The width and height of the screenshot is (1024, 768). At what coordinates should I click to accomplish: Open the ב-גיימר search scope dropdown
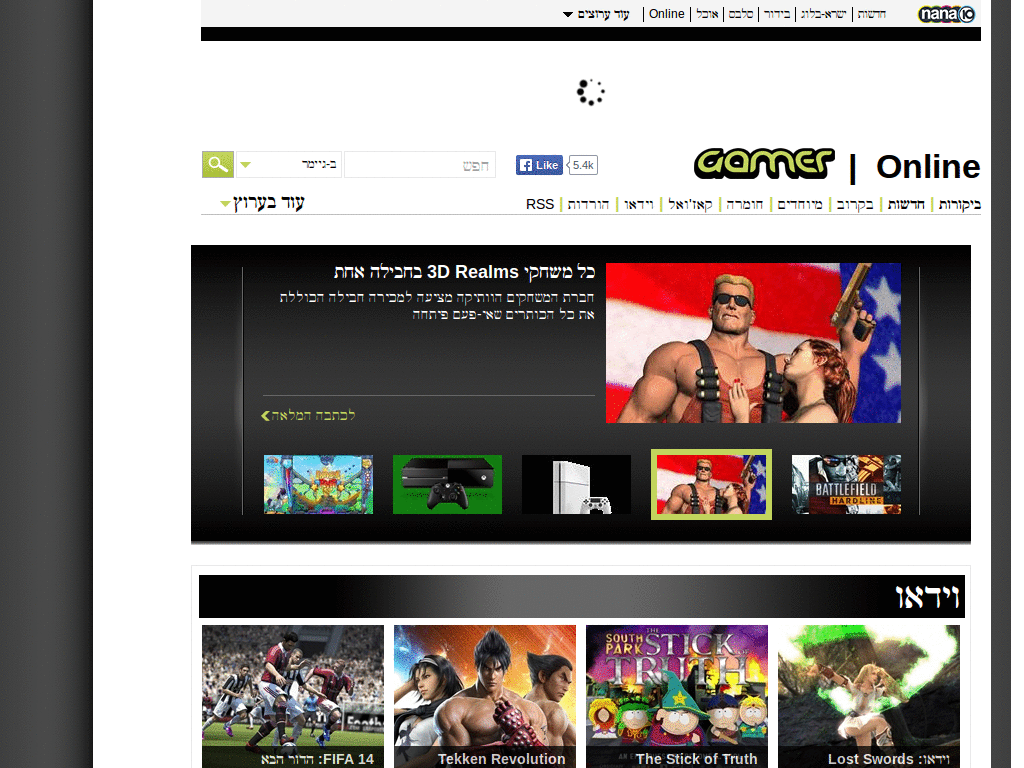click(289, 165)
